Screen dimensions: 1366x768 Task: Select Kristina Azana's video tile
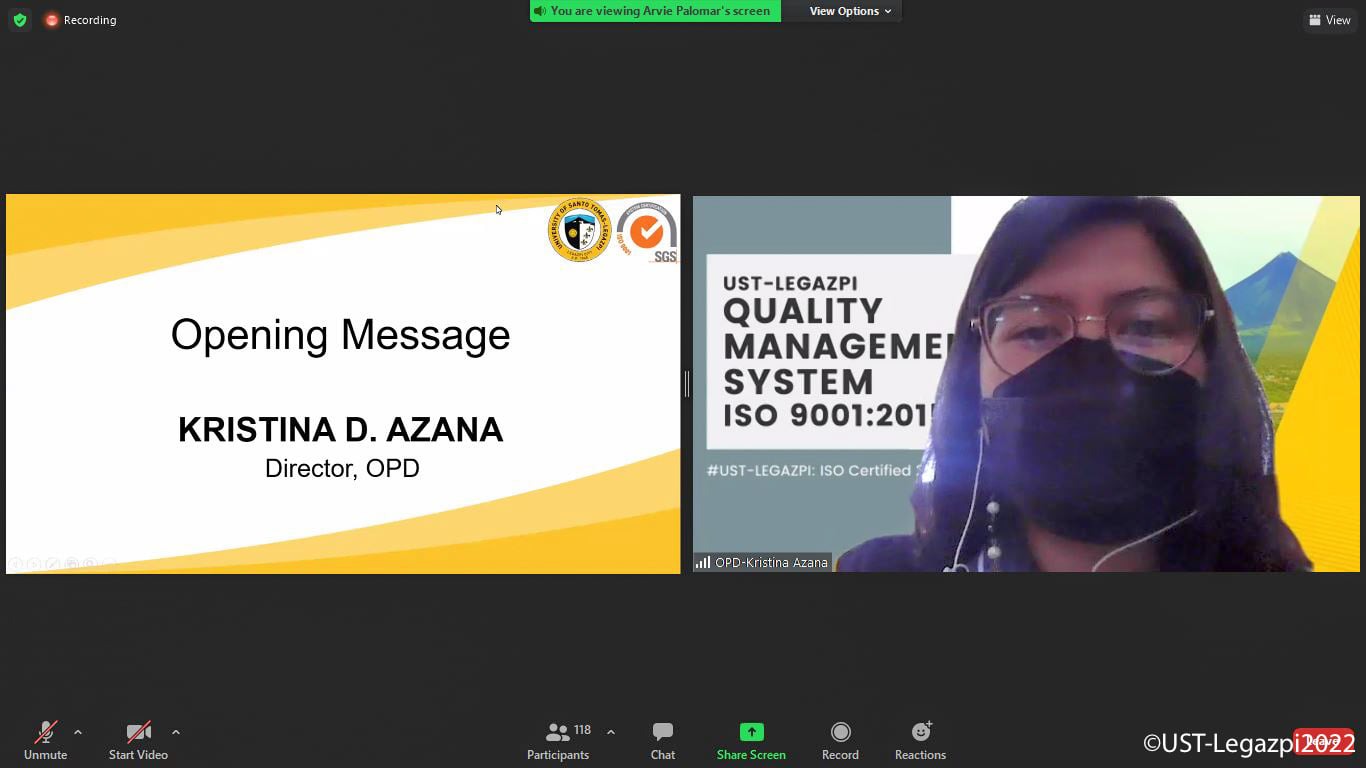point(1026,384)
